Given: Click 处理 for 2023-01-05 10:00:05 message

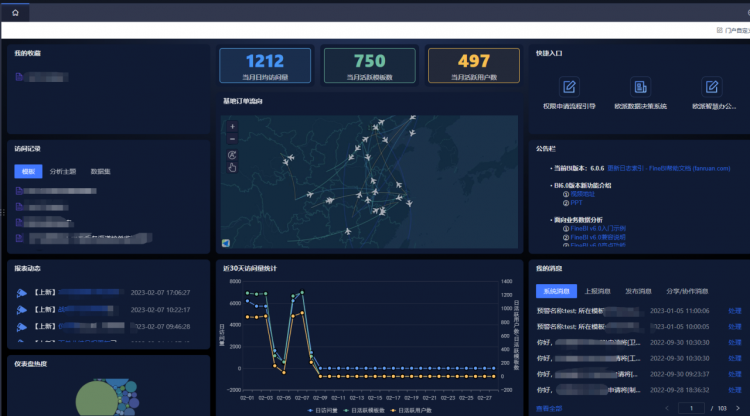Looking at the screenshot, I should point(735,327).
